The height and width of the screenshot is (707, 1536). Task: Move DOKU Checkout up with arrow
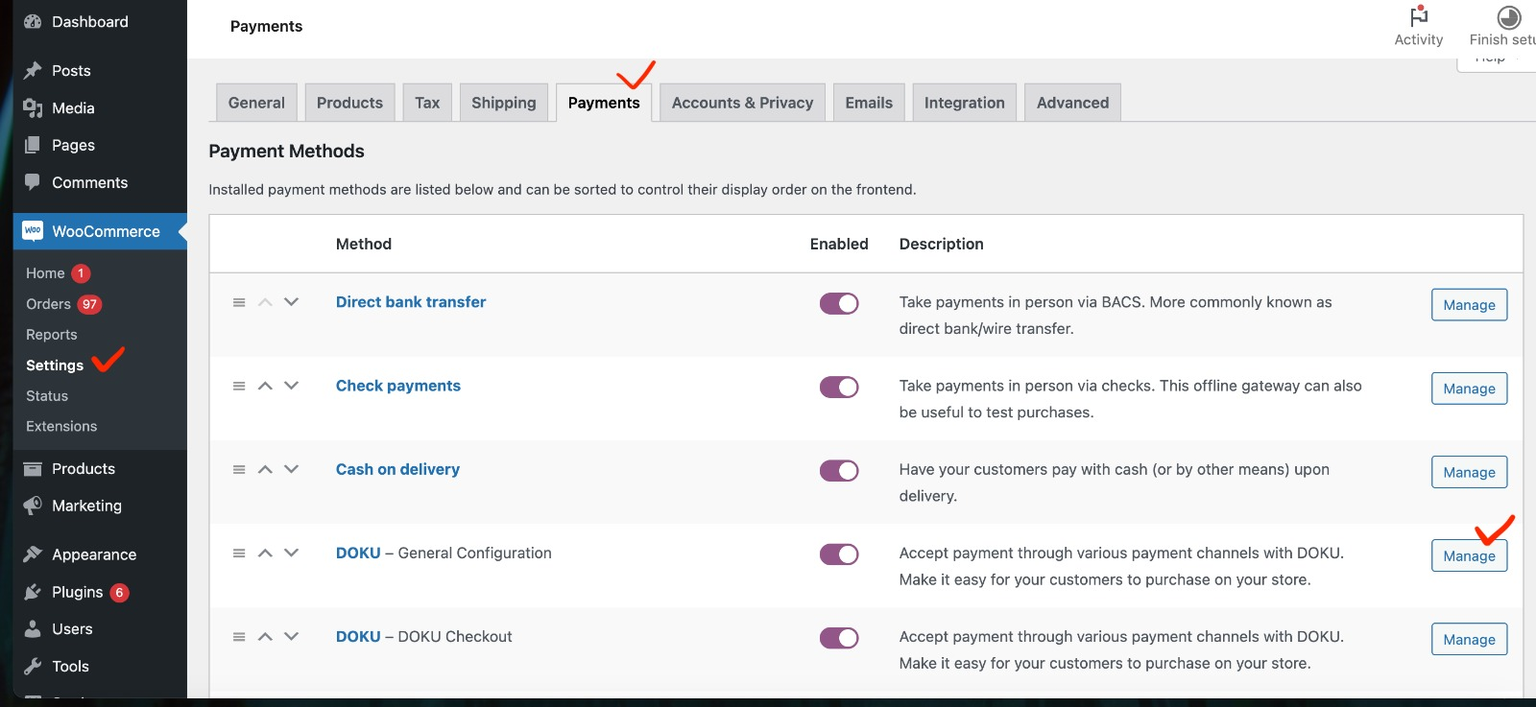(265, 636)
